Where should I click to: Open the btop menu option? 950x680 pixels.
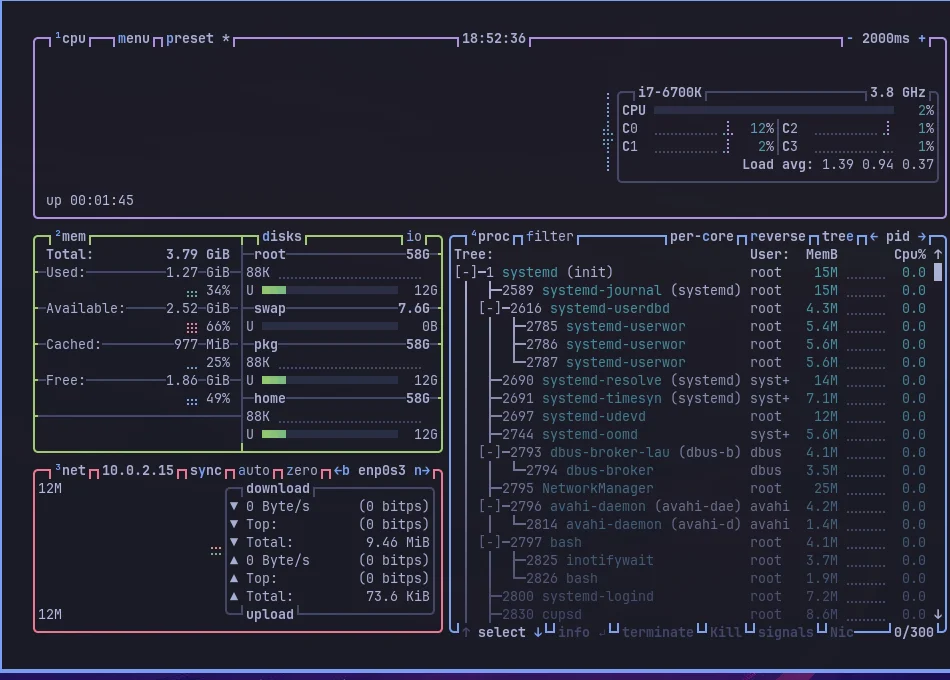(133, 39)
